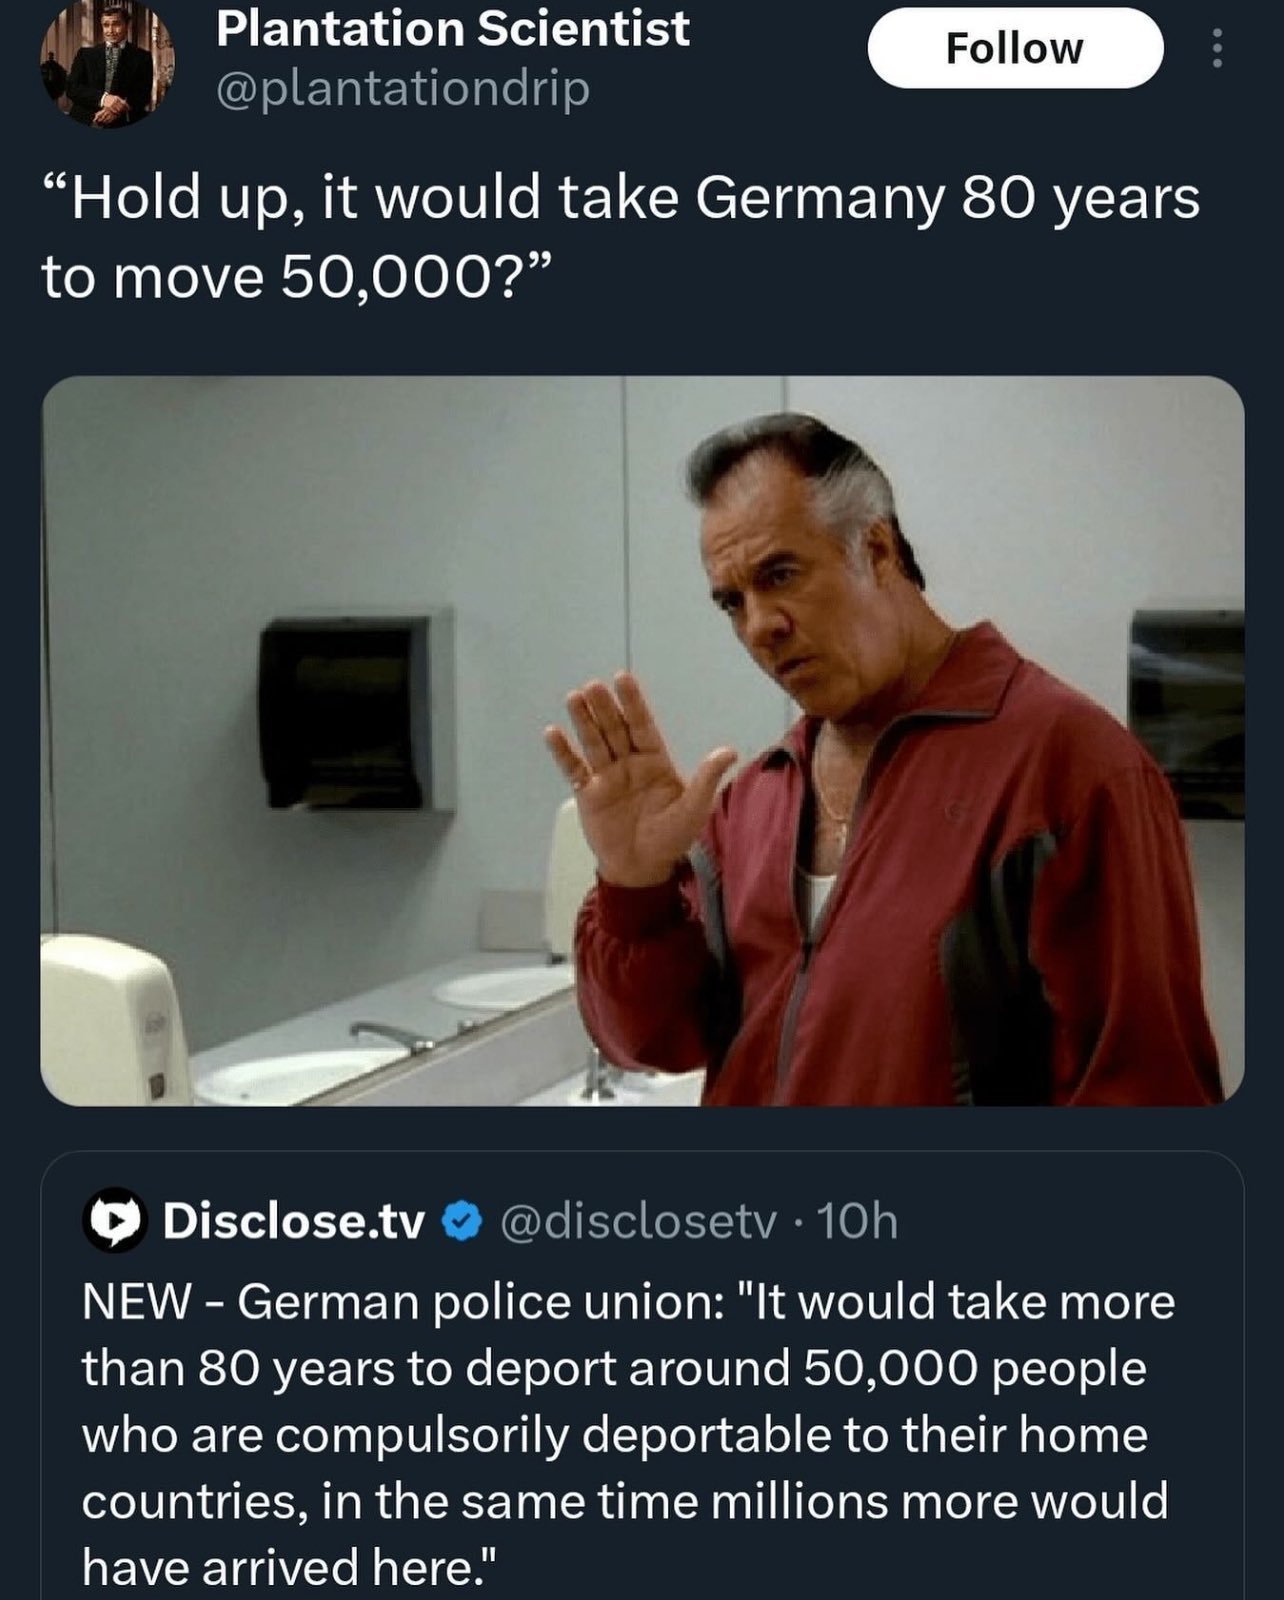Click the "Hold up" tweet text
This screenshot has height=1600, width=1284.
620,198
